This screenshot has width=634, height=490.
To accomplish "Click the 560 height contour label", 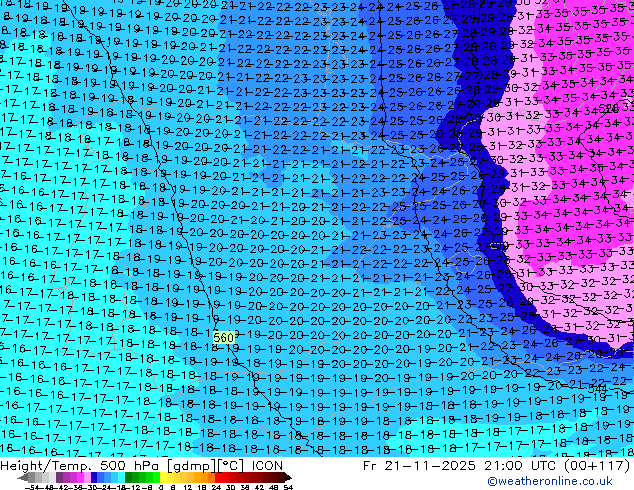I will click(x=224, y=338).
